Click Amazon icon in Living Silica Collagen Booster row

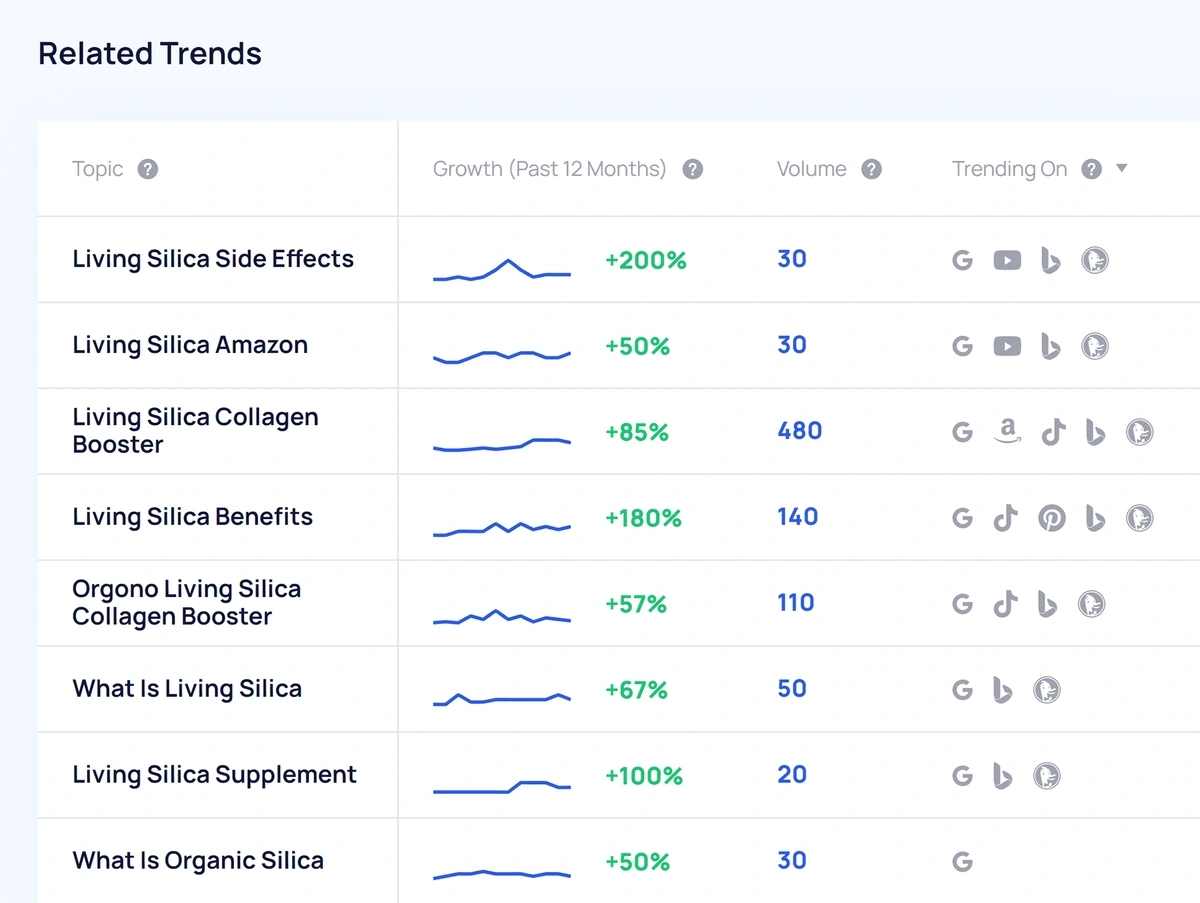1007,432
